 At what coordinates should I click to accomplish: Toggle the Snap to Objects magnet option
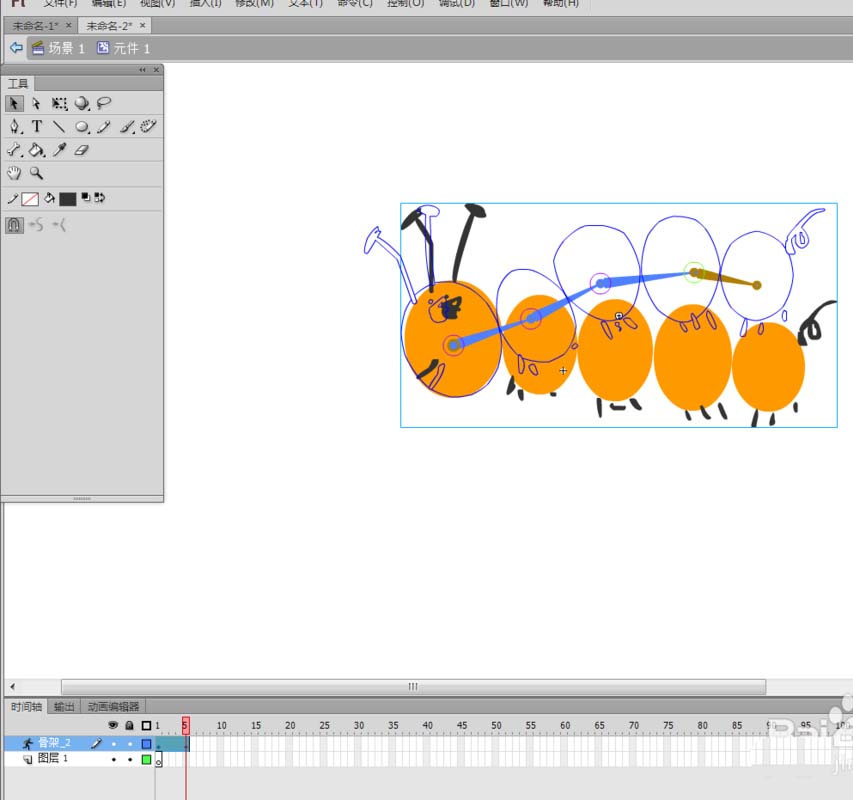14,225
